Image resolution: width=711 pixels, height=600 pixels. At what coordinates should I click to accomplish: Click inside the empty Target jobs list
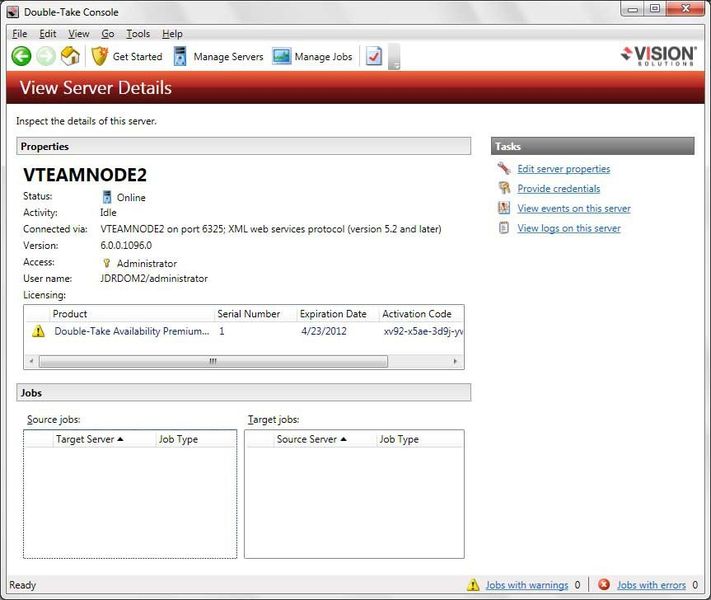(354, 502)
